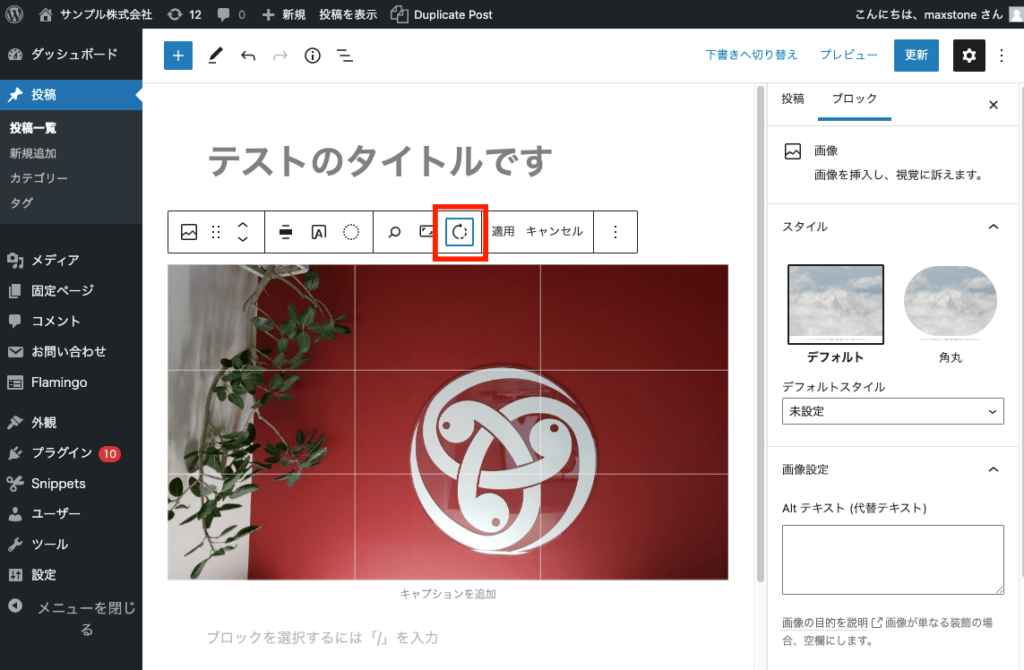Viewport: 1024px width, 670px height.
Task: Select the image rotate icon in crop toolbar
Action: tap(460, 231)
